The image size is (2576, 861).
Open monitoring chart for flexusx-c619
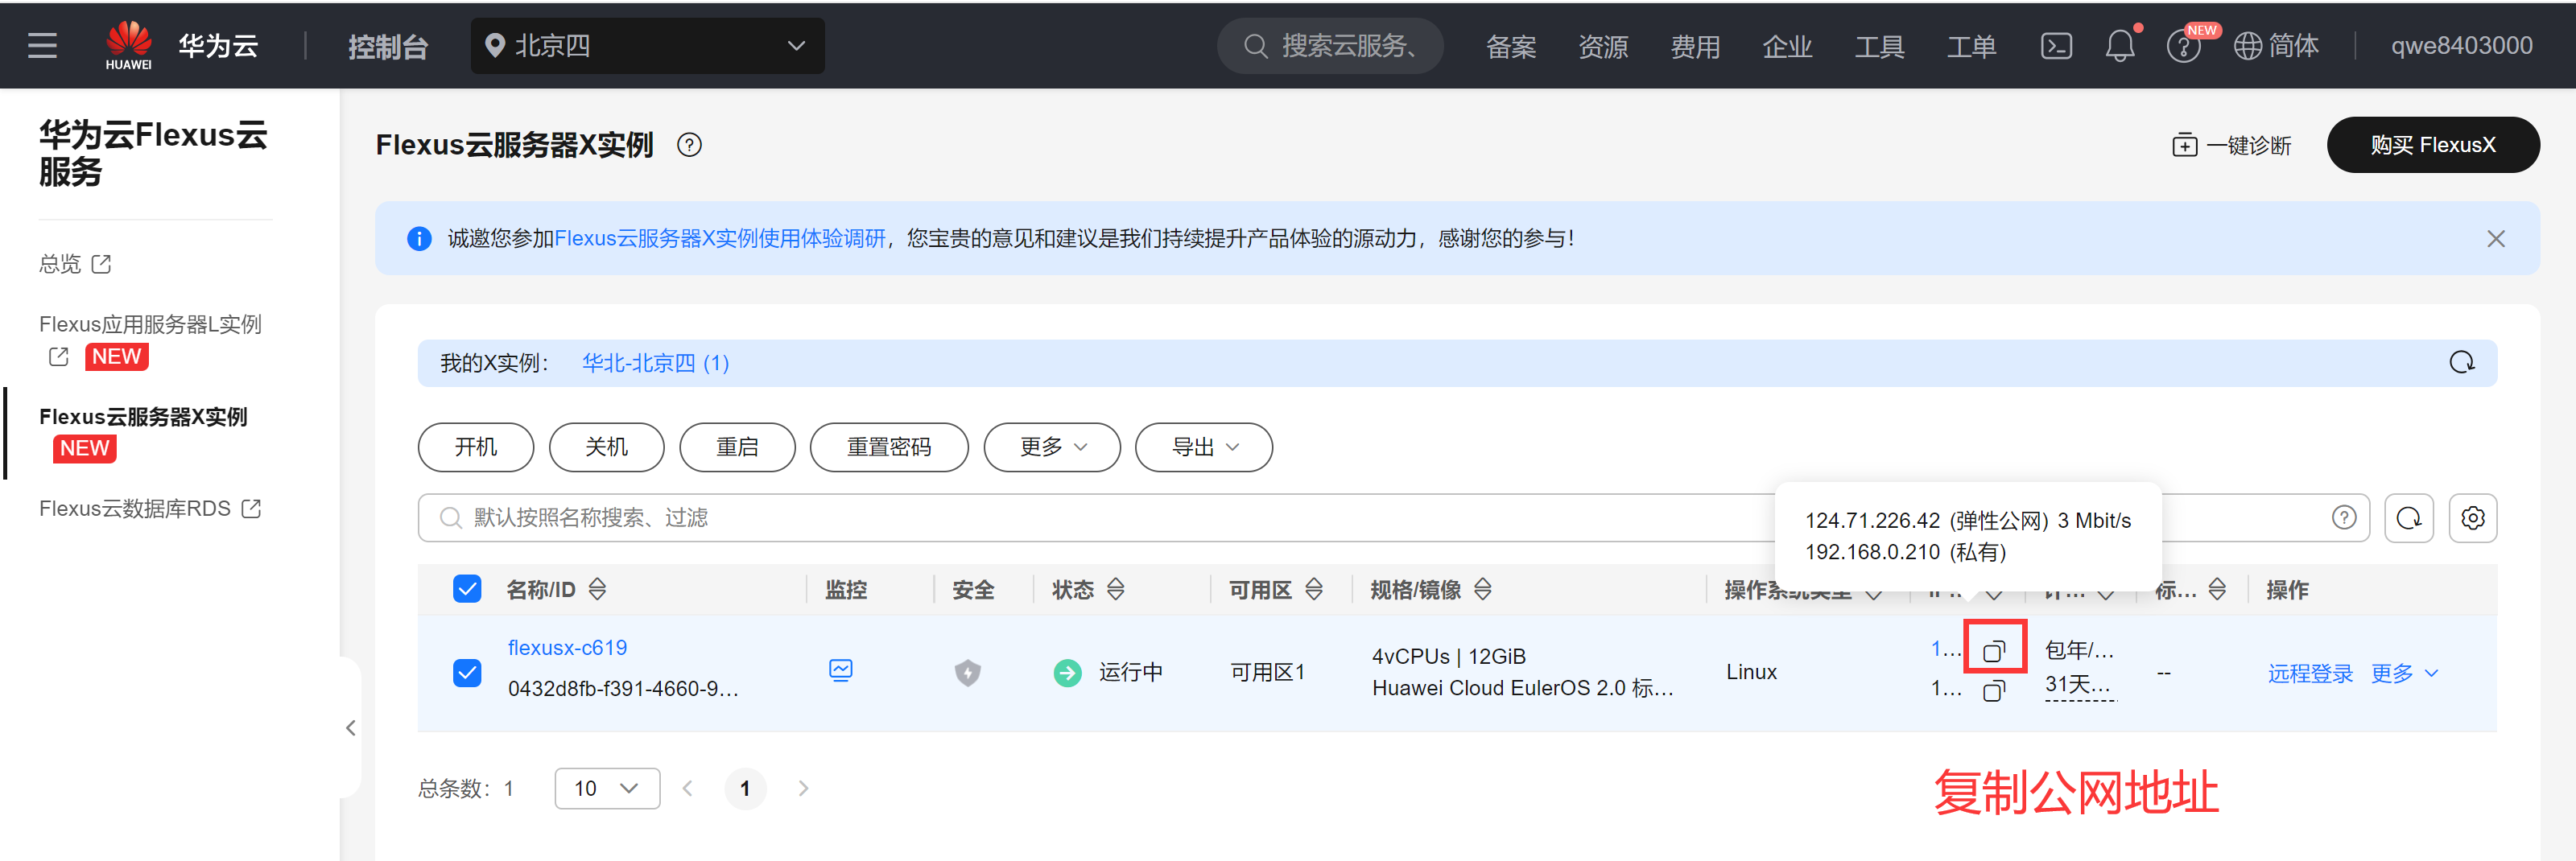pyautogui.click(x=841, y=670)
